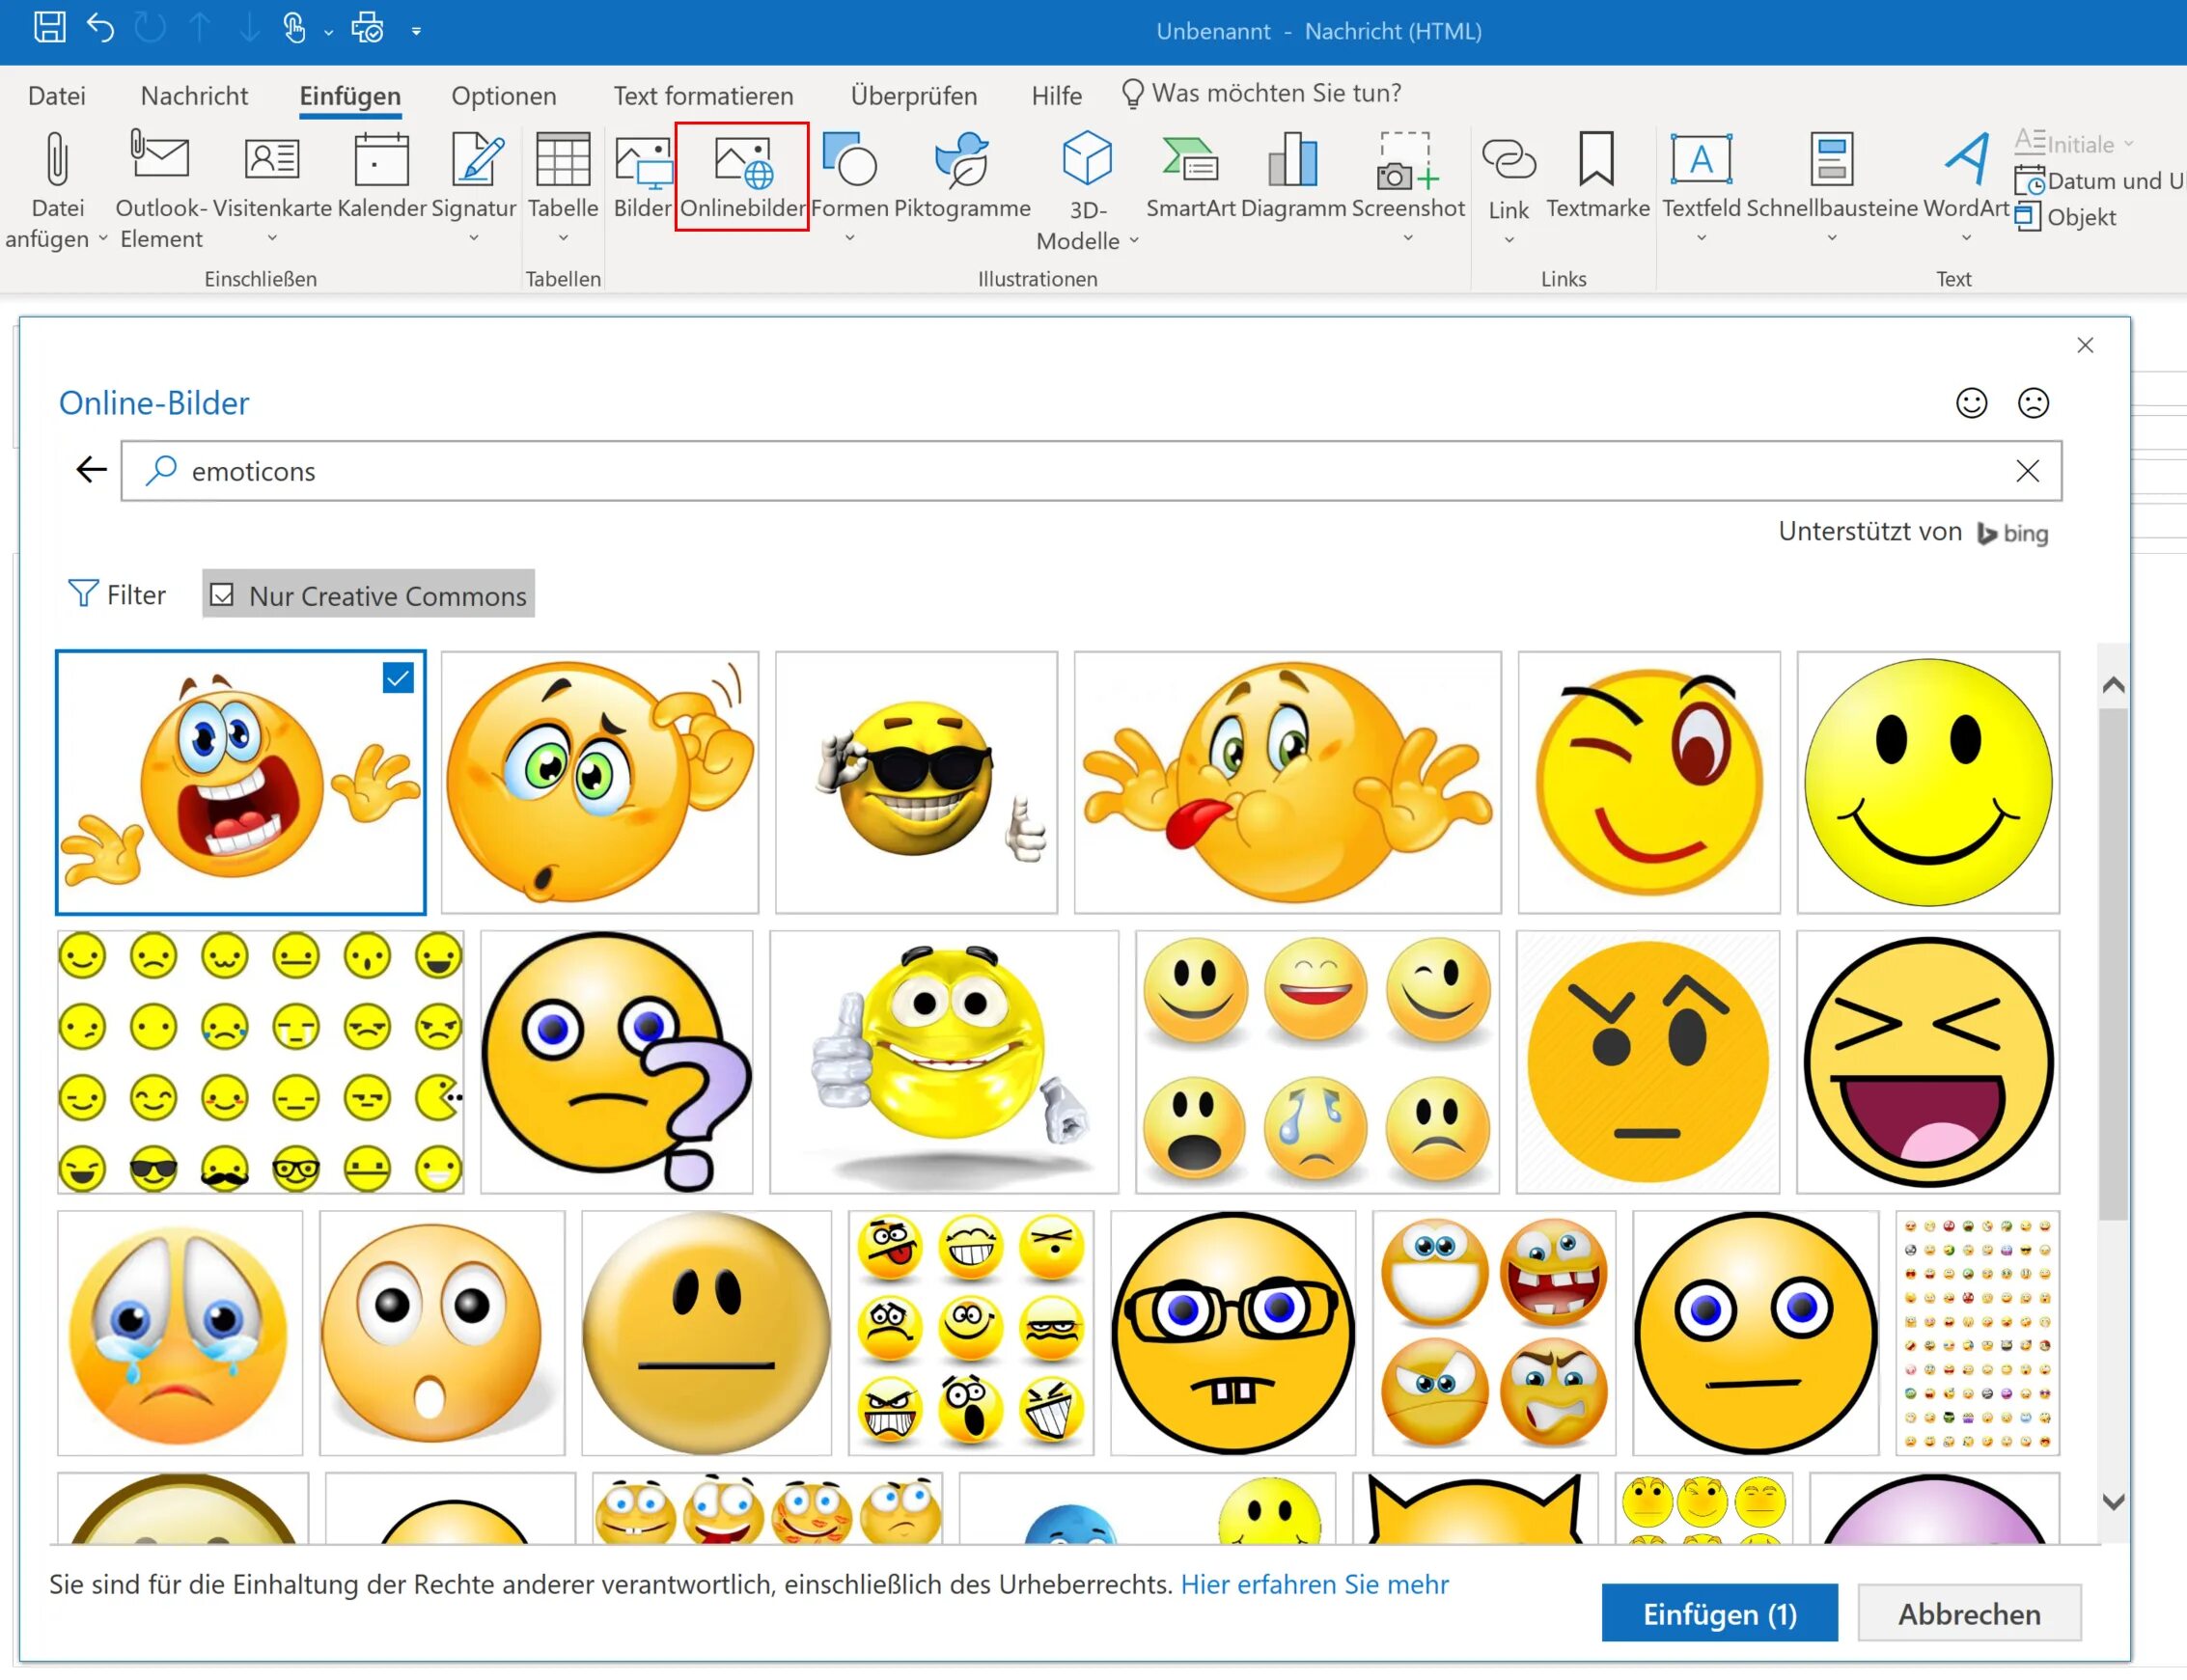Screen dimensions: 2187x1680
Task: Open the Text formatieren tab
Action: pos(703,96)
